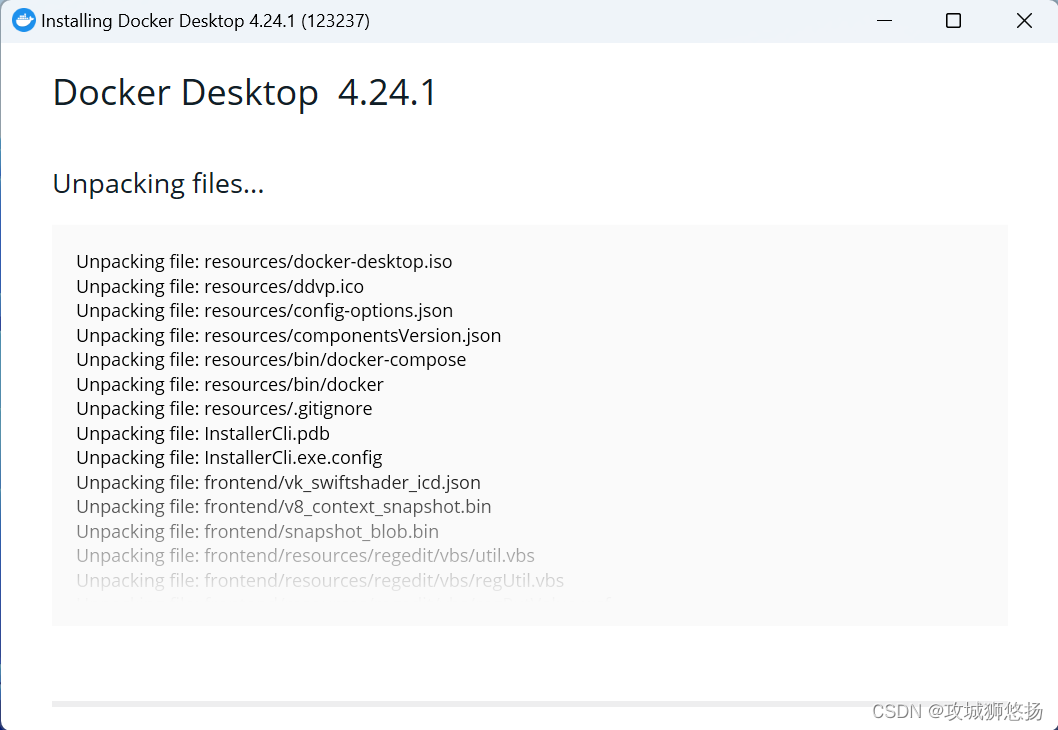Click the Docker whale icon in title bar

click(23, 20)
